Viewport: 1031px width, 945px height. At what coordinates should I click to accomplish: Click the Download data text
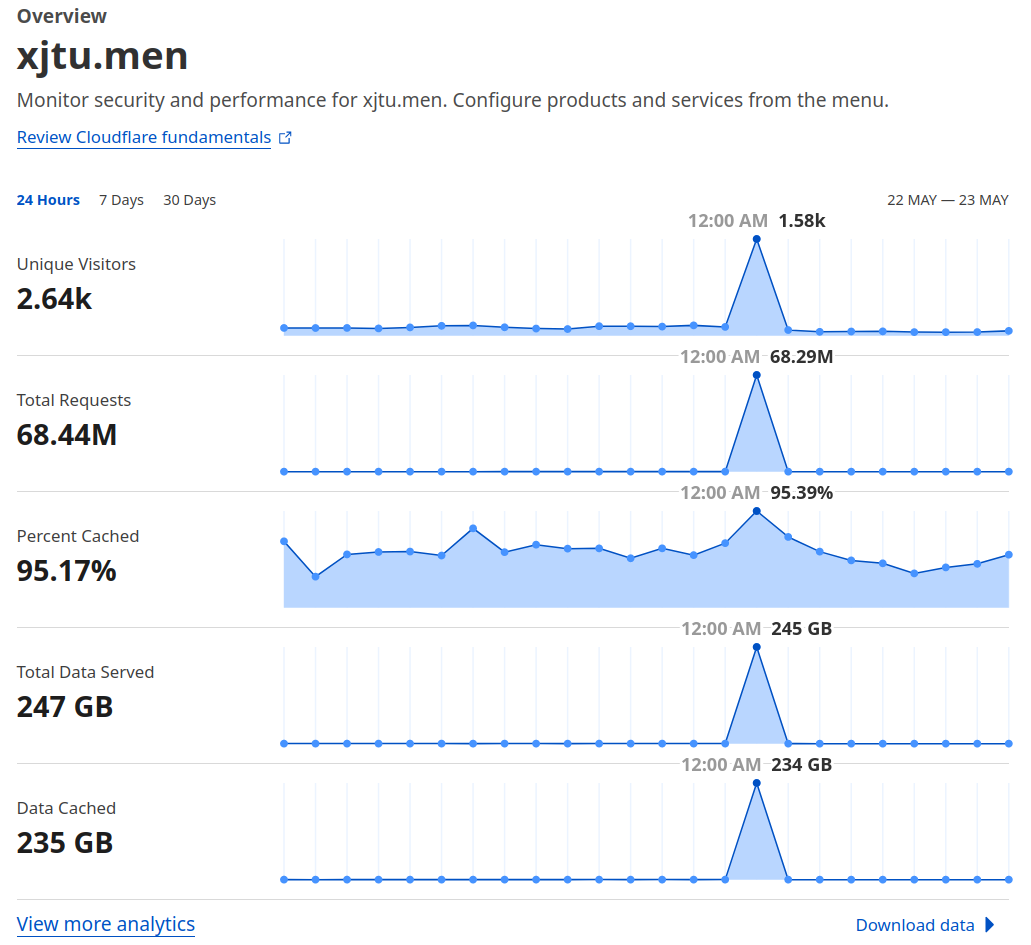coord(914,925)
